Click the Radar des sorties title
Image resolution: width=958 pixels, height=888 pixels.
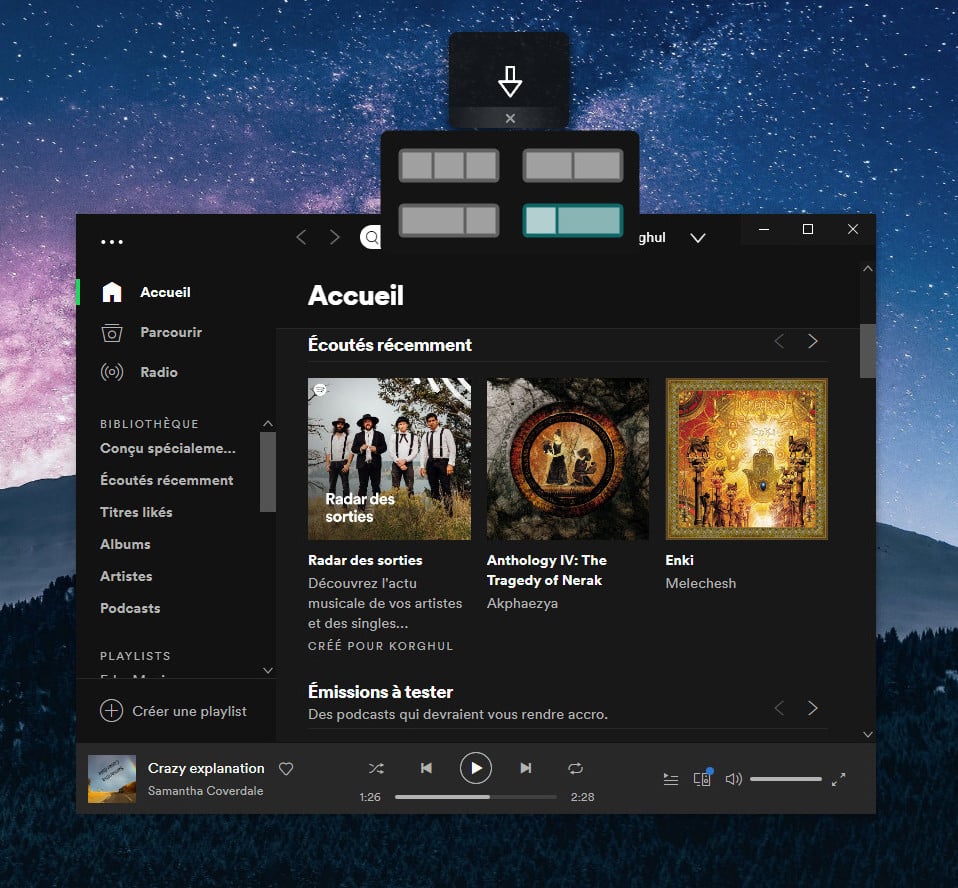(365, 560)
